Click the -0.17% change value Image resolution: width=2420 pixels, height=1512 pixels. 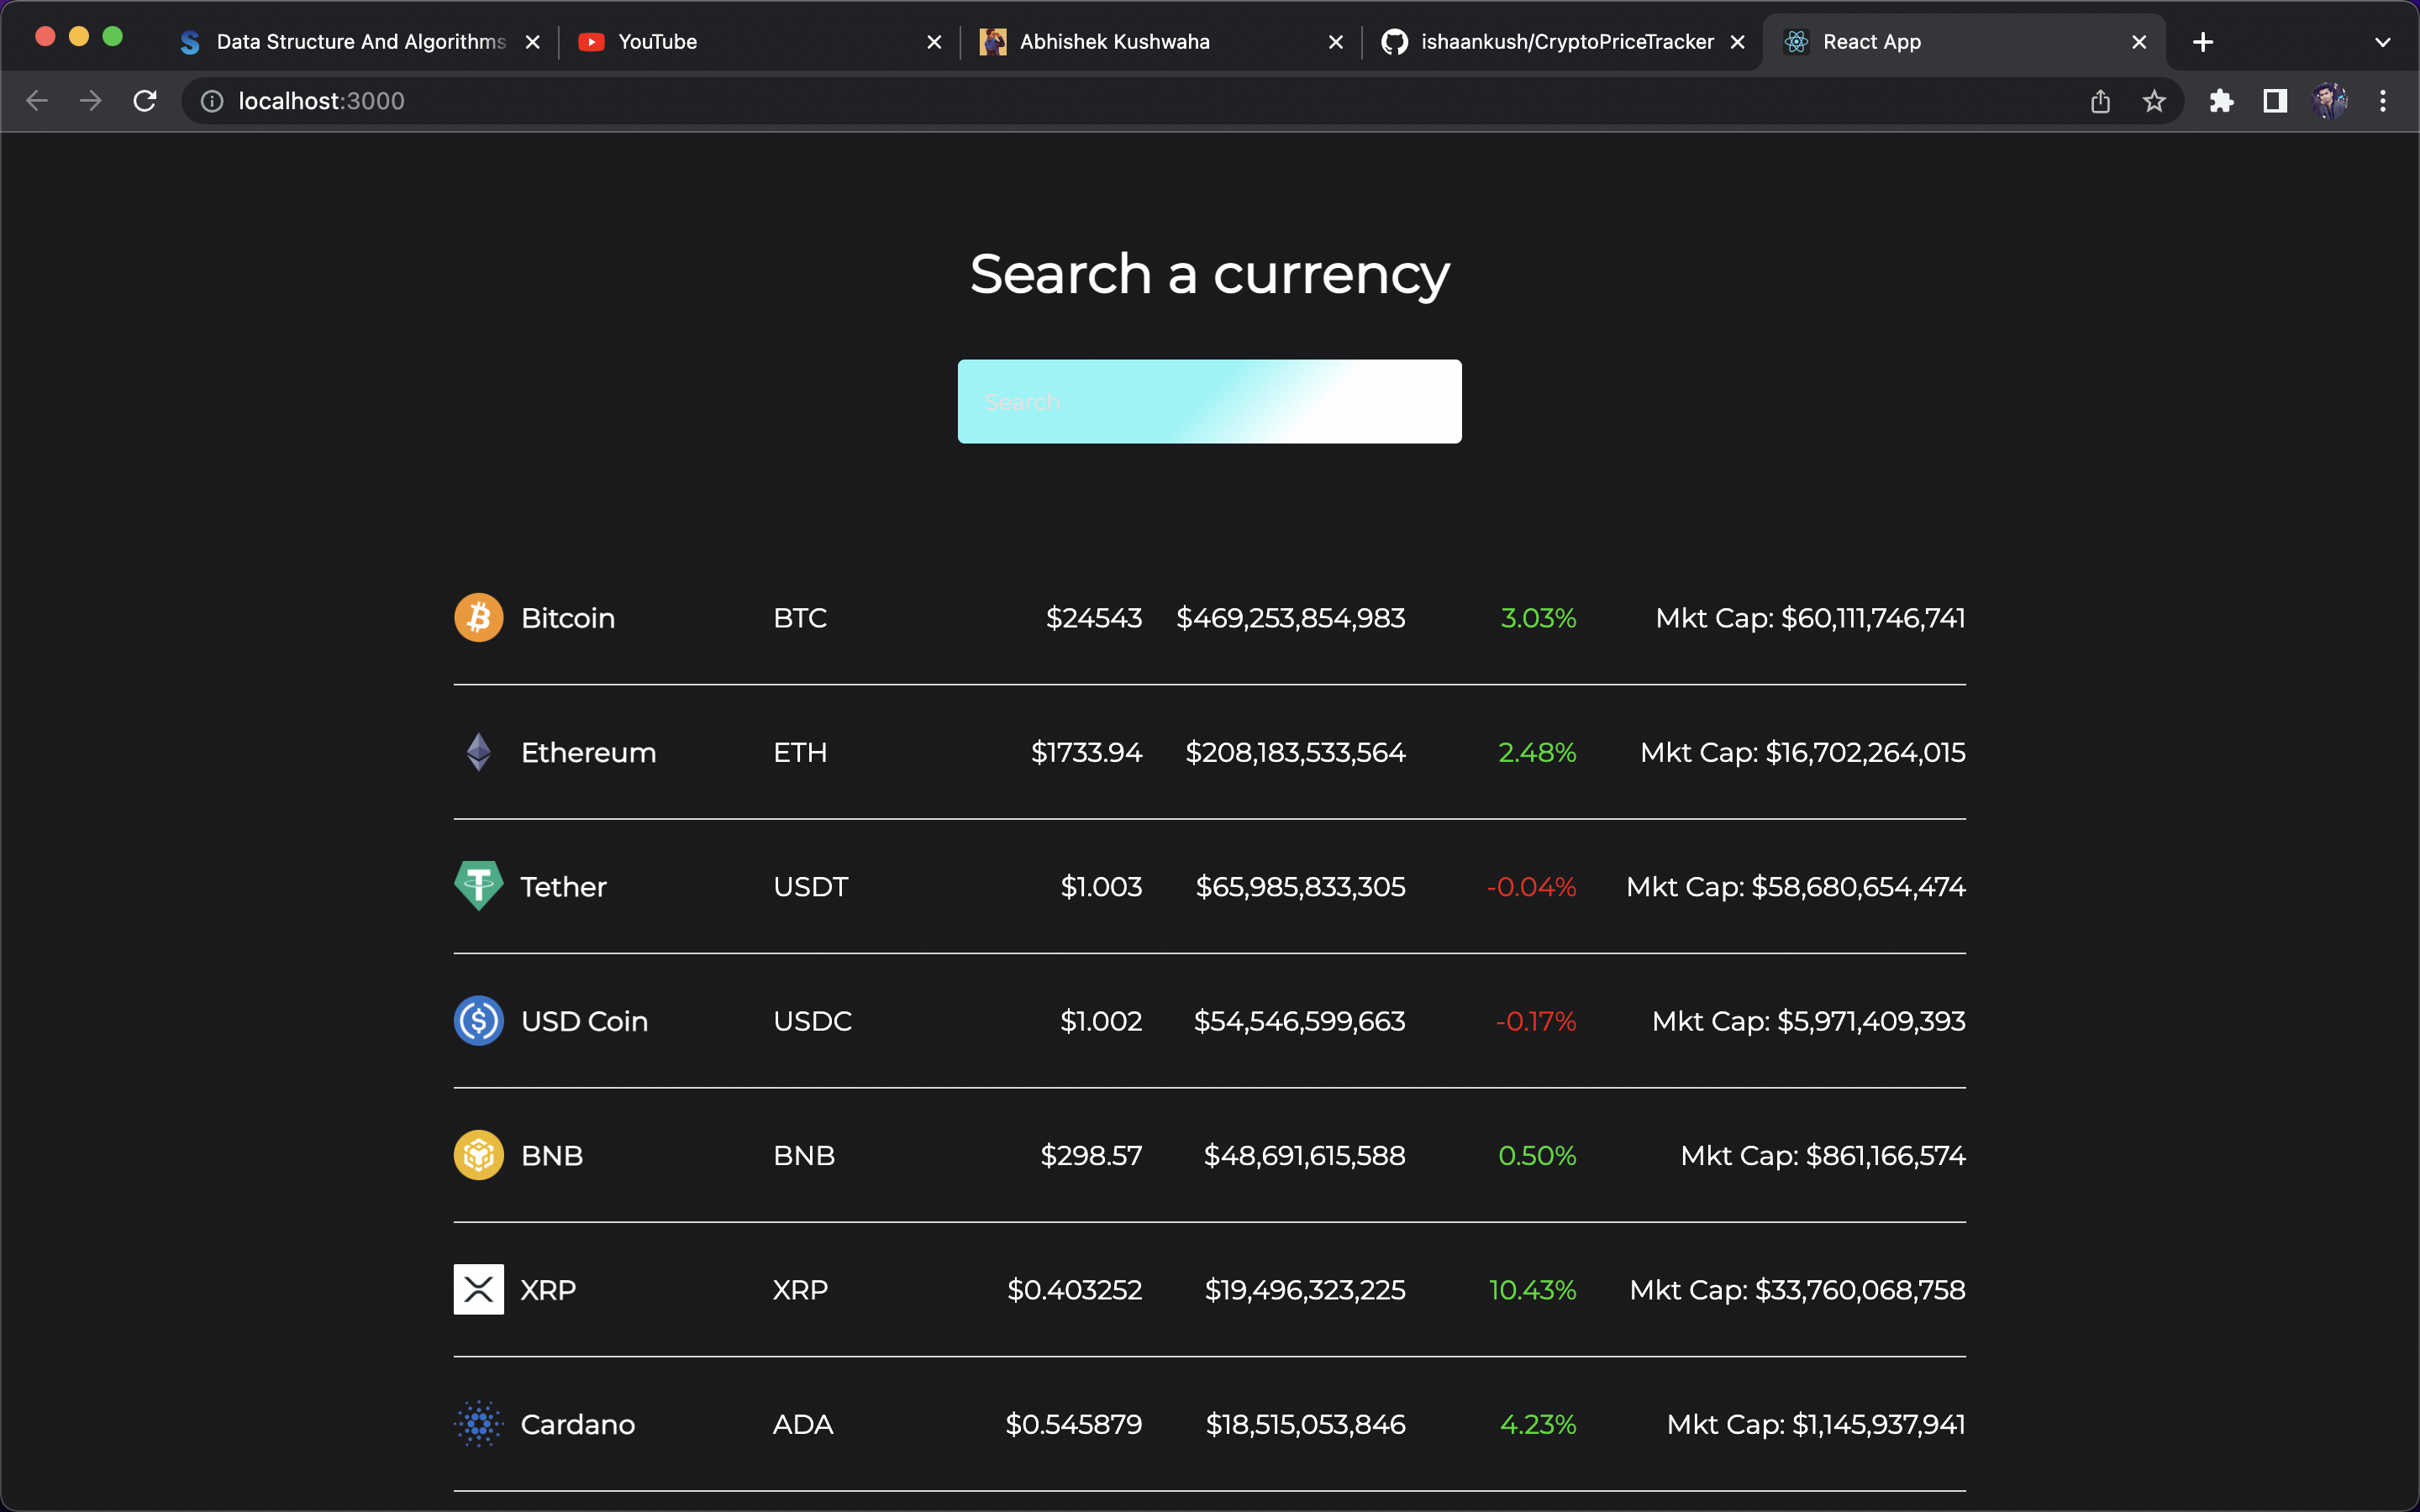tap(1536, 1021)
